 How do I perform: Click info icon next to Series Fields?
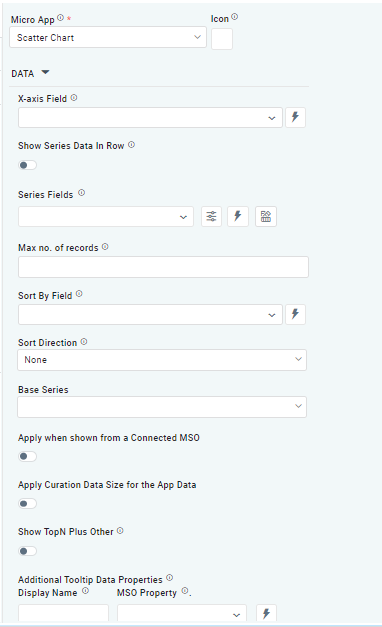click(82, 193)
